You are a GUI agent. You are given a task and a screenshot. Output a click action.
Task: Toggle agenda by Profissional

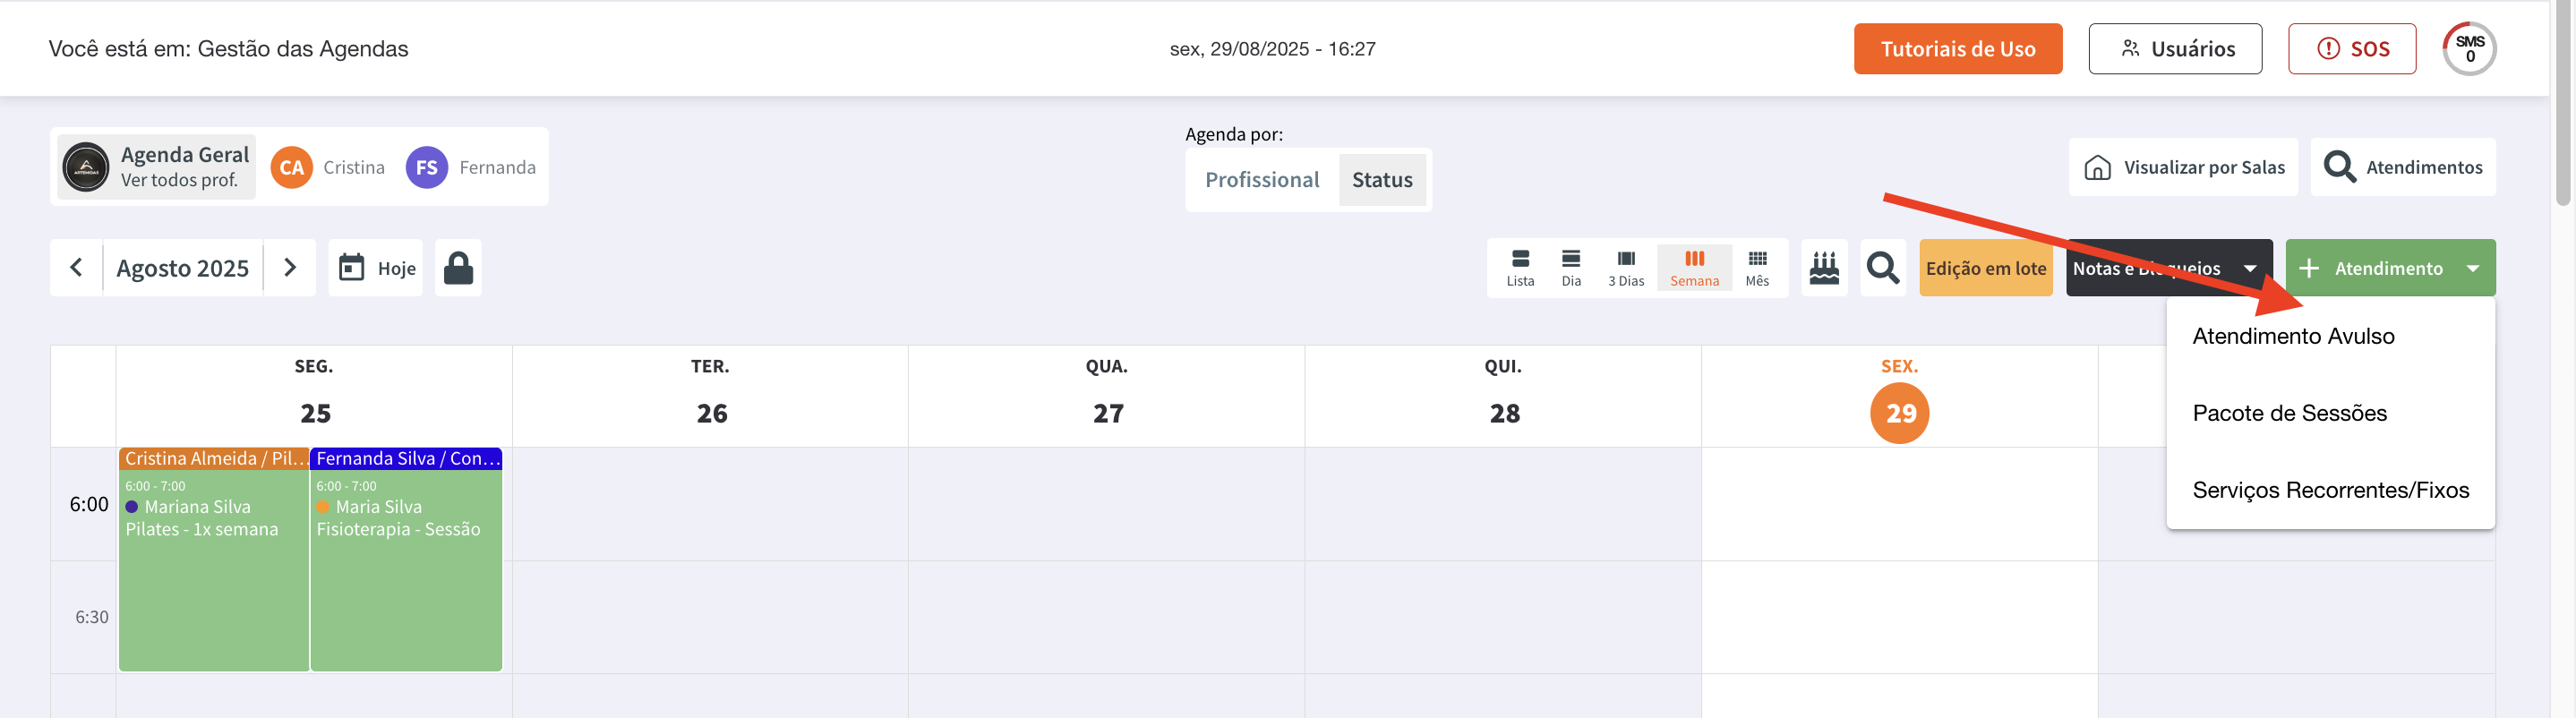1261,180
